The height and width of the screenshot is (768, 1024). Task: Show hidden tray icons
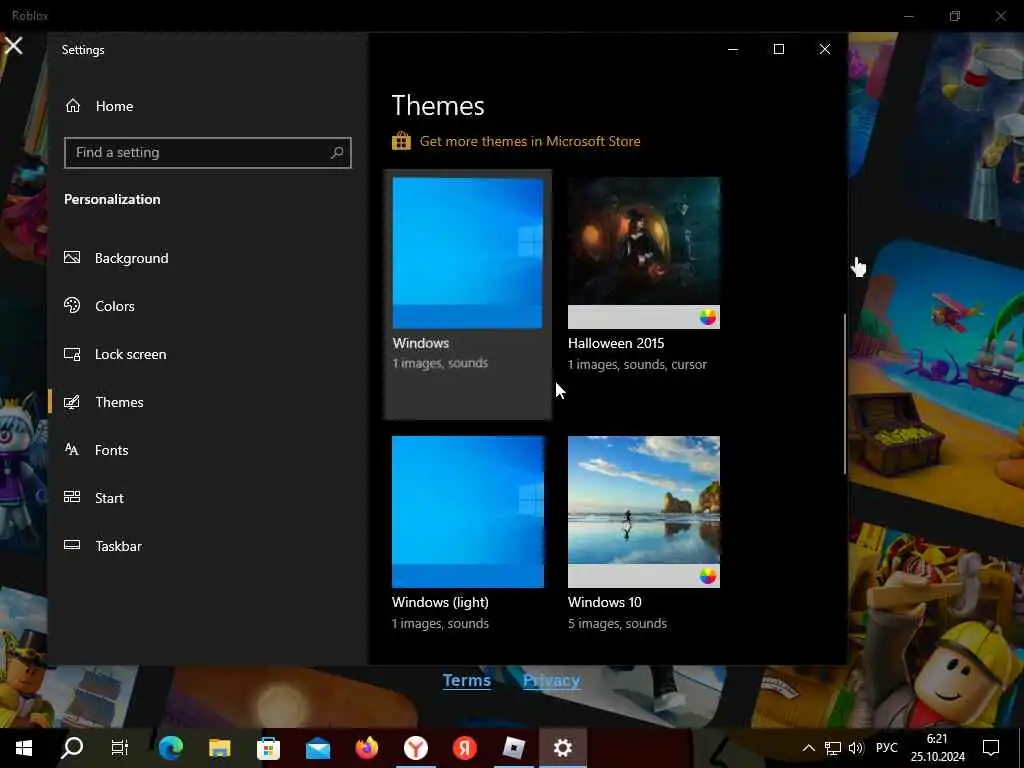808,748
